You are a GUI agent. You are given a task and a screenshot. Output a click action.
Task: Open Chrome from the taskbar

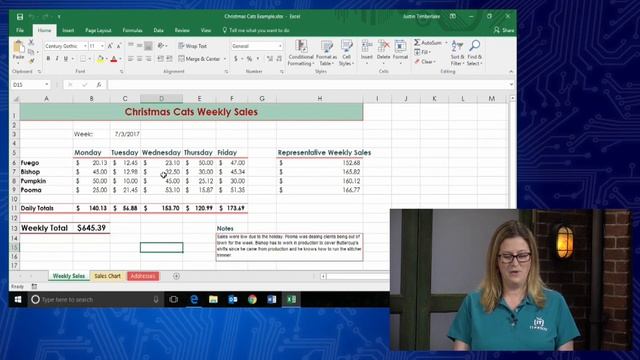[252, 300]
